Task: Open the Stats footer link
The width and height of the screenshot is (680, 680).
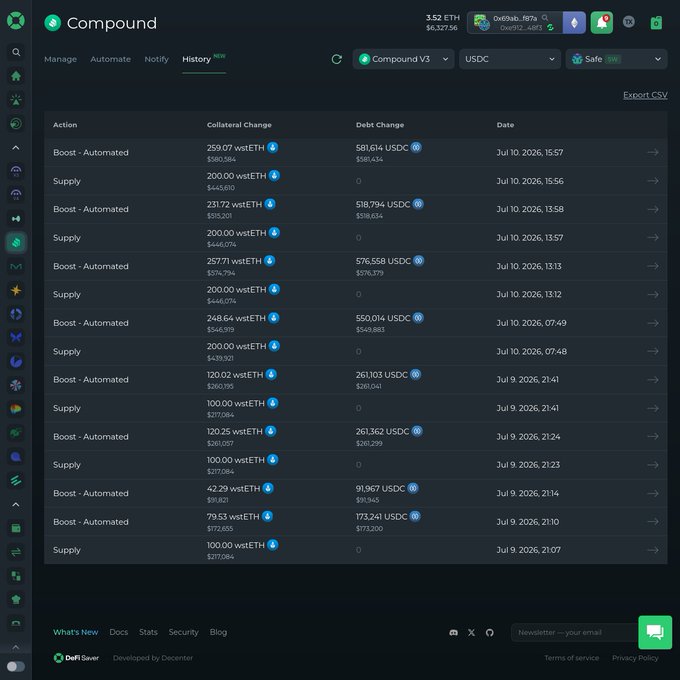Action: [x=148, y=632]
